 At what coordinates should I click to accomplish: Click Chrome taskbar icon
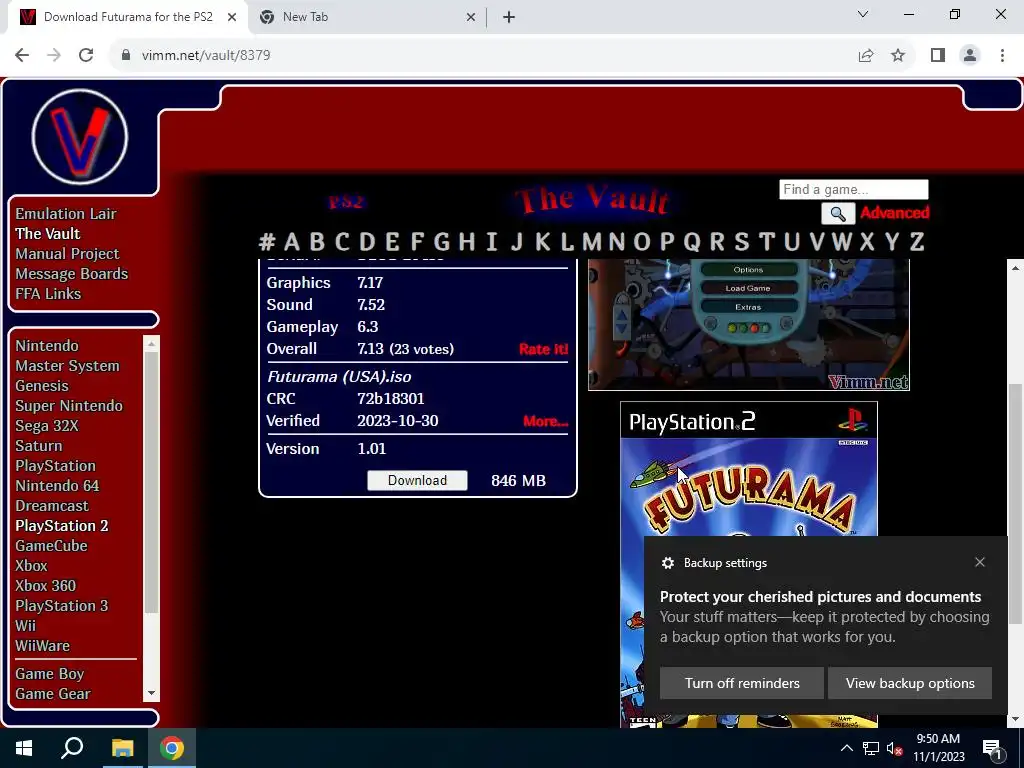172,748
